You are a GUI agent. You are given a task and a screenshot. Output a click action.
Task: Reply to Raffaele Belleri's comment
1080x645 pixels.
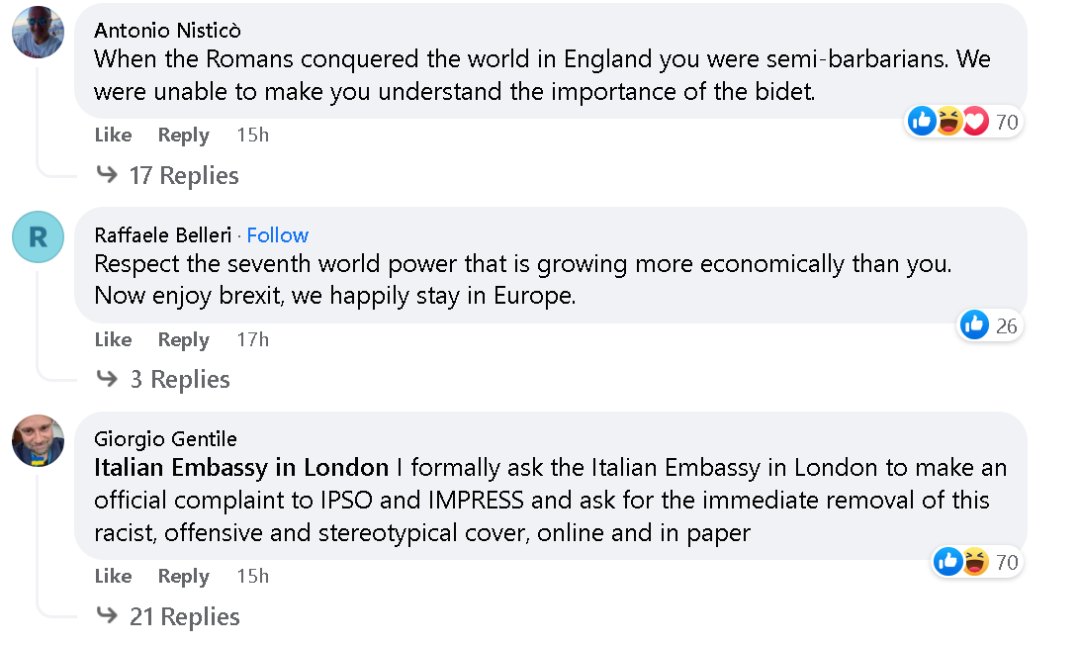point(183,340)
